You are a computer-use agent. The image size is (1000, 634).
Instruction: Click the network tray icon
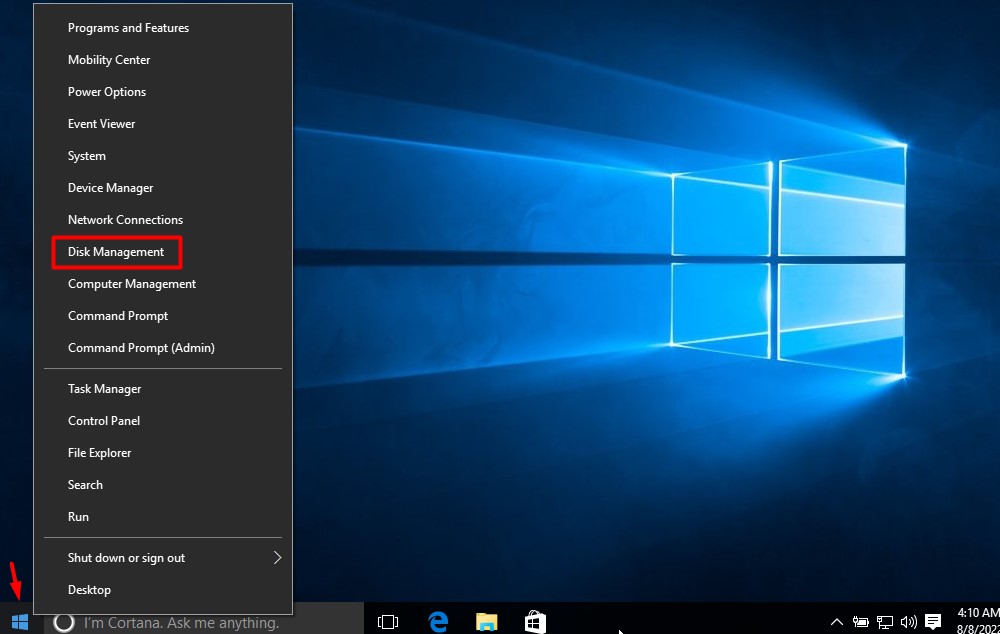point(885,622)
